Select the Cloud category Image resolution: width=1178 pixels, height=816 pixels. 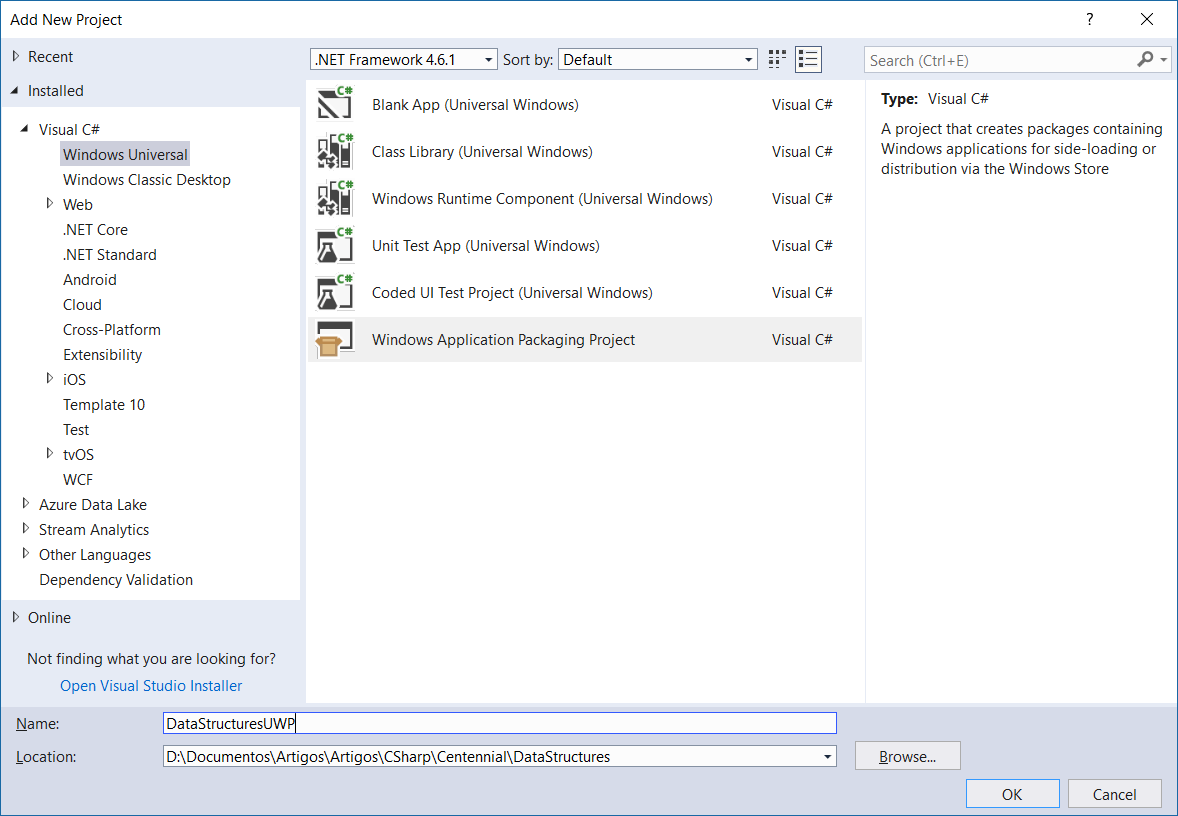pyautogui.click(x=82, y=304)
